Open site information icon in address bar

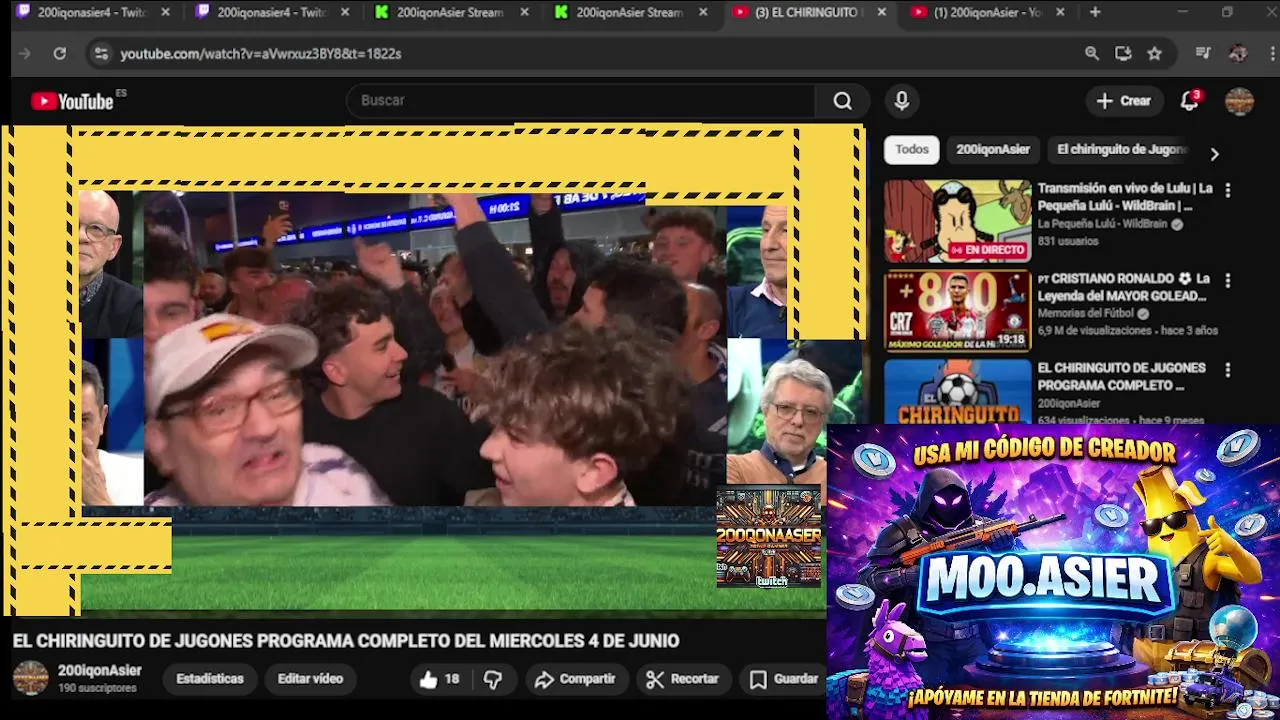pos(100,54)
